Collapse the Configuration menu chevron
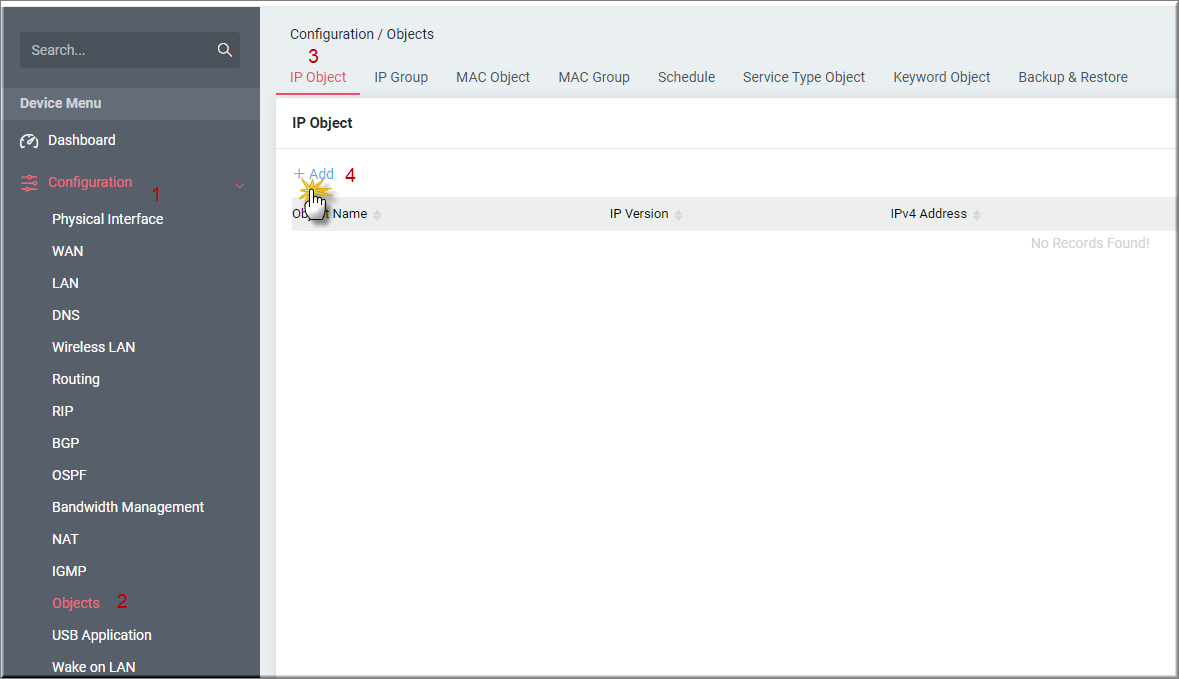 click(240, 185)
